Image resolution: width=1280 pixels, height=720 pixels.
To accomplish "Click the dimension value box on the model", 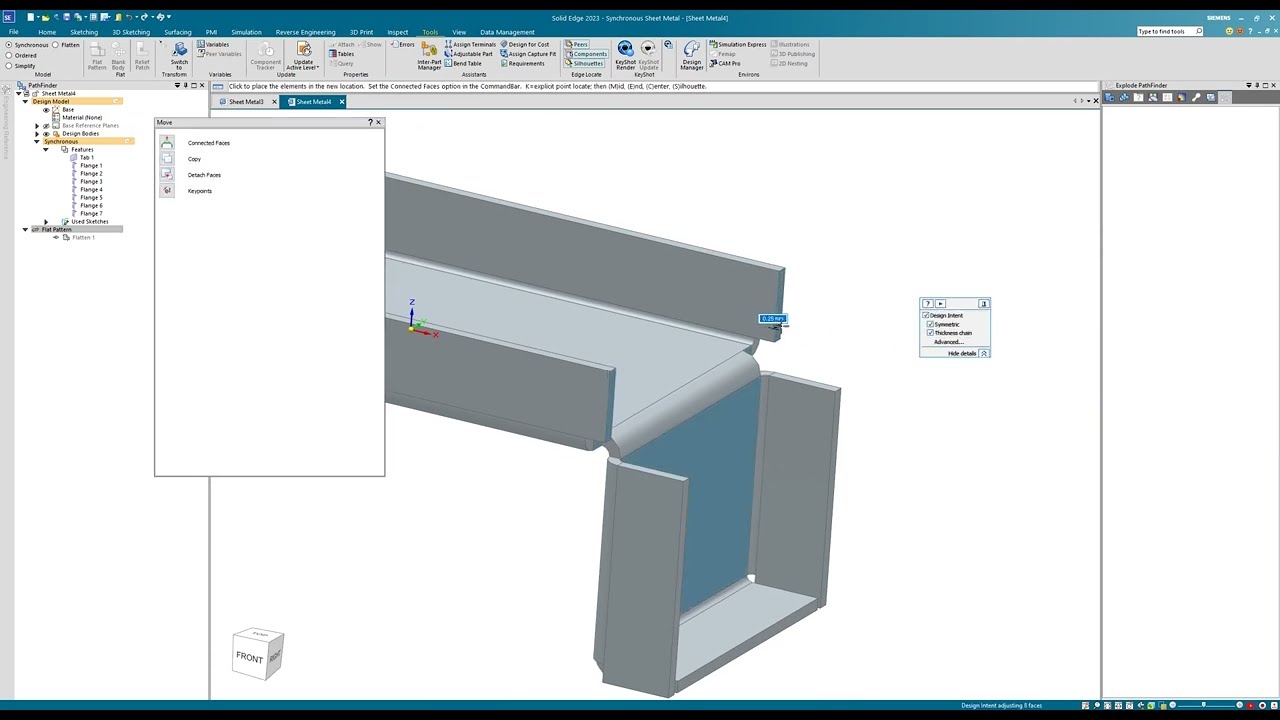I will click(x=773, y=319).
